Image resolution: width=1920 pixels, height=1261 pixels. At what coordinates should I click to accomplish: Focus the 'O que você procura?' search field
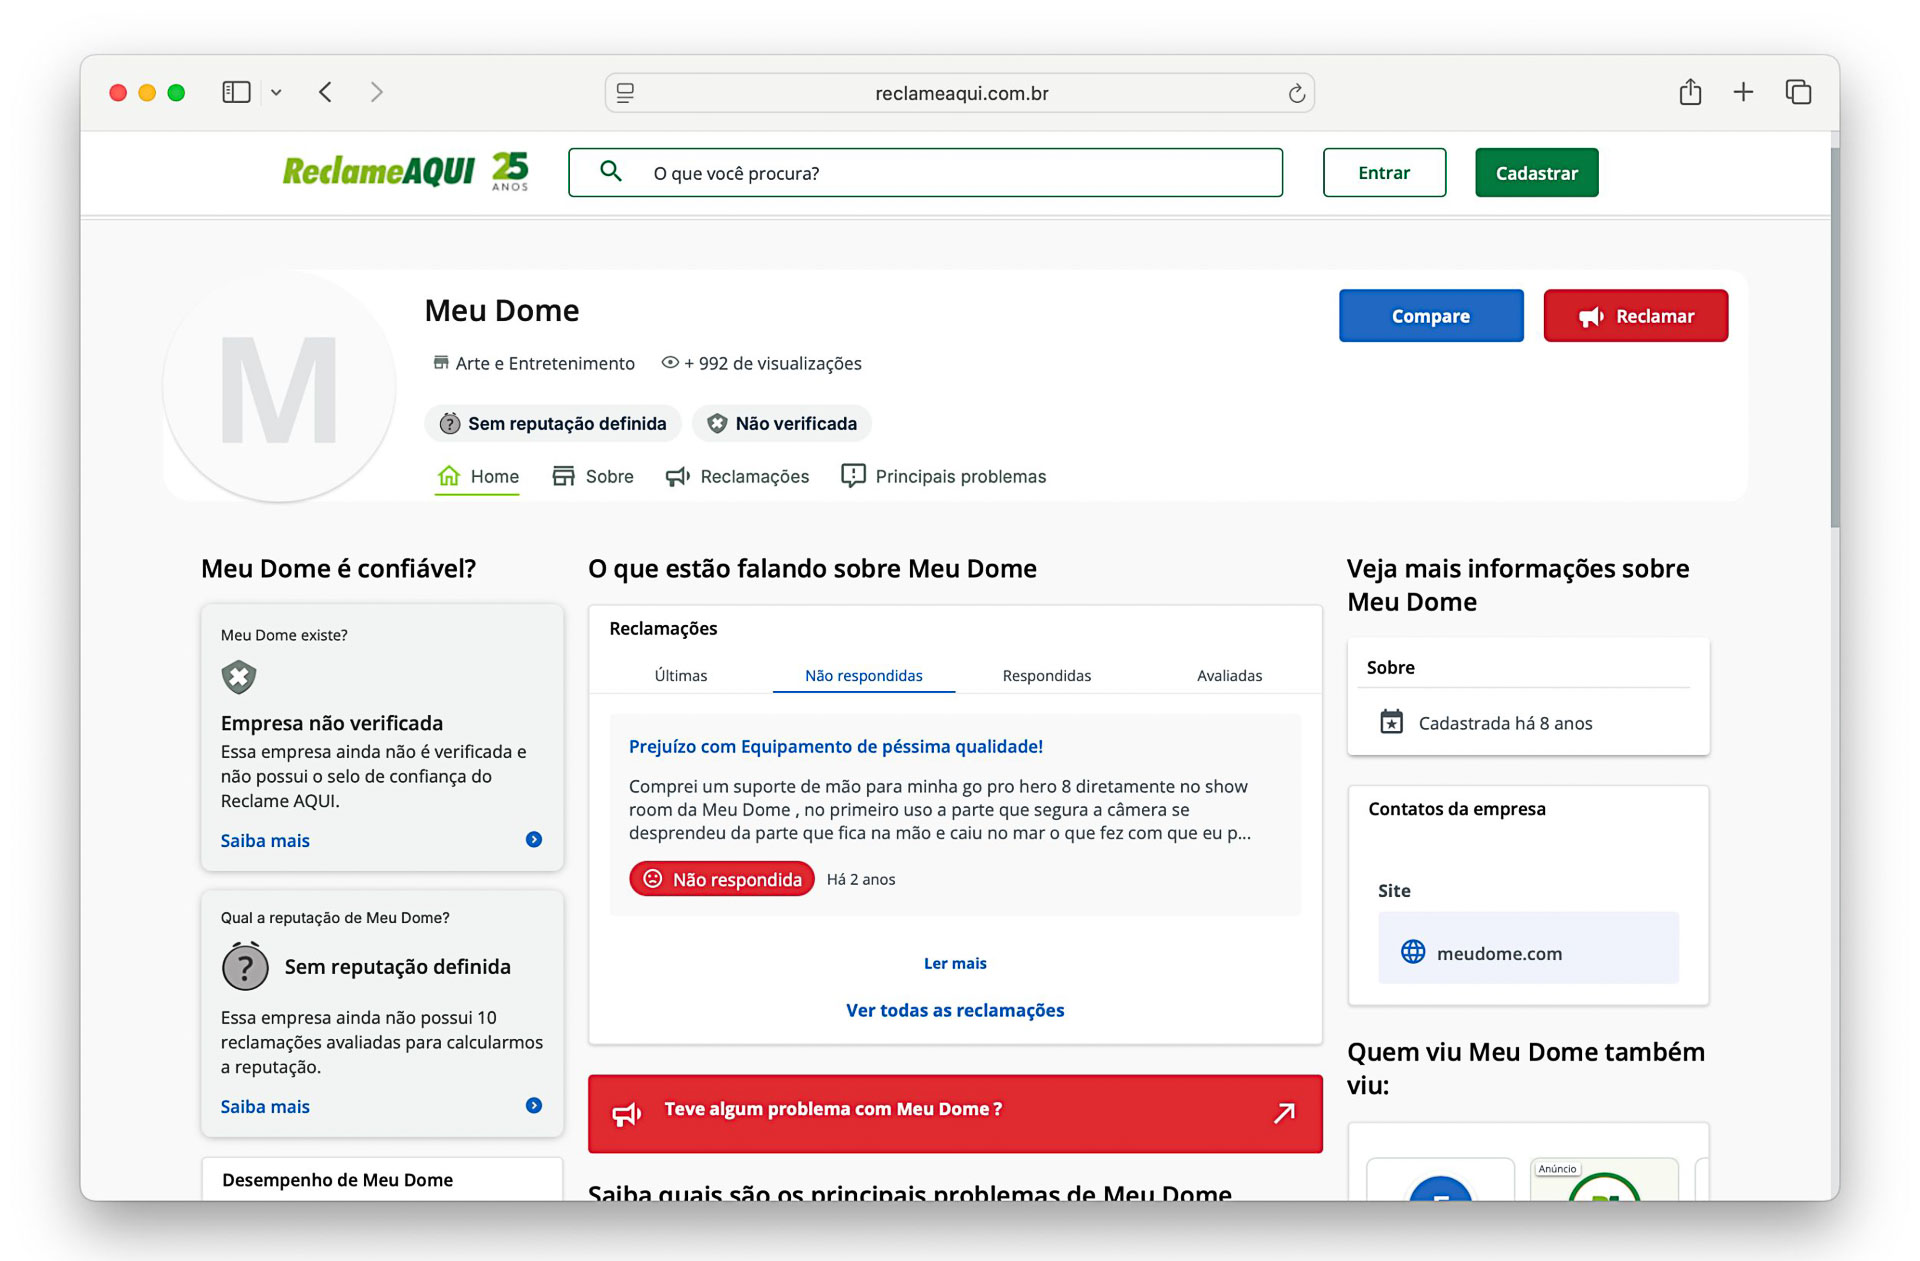coord(925,173)
